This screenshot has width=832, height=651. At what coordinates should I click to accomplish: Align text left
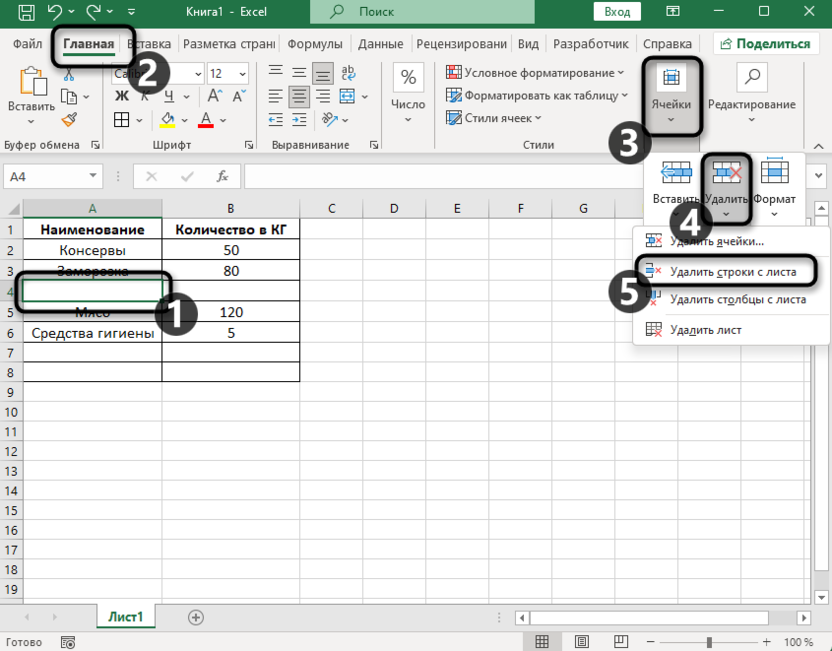[x=275, y=97]
